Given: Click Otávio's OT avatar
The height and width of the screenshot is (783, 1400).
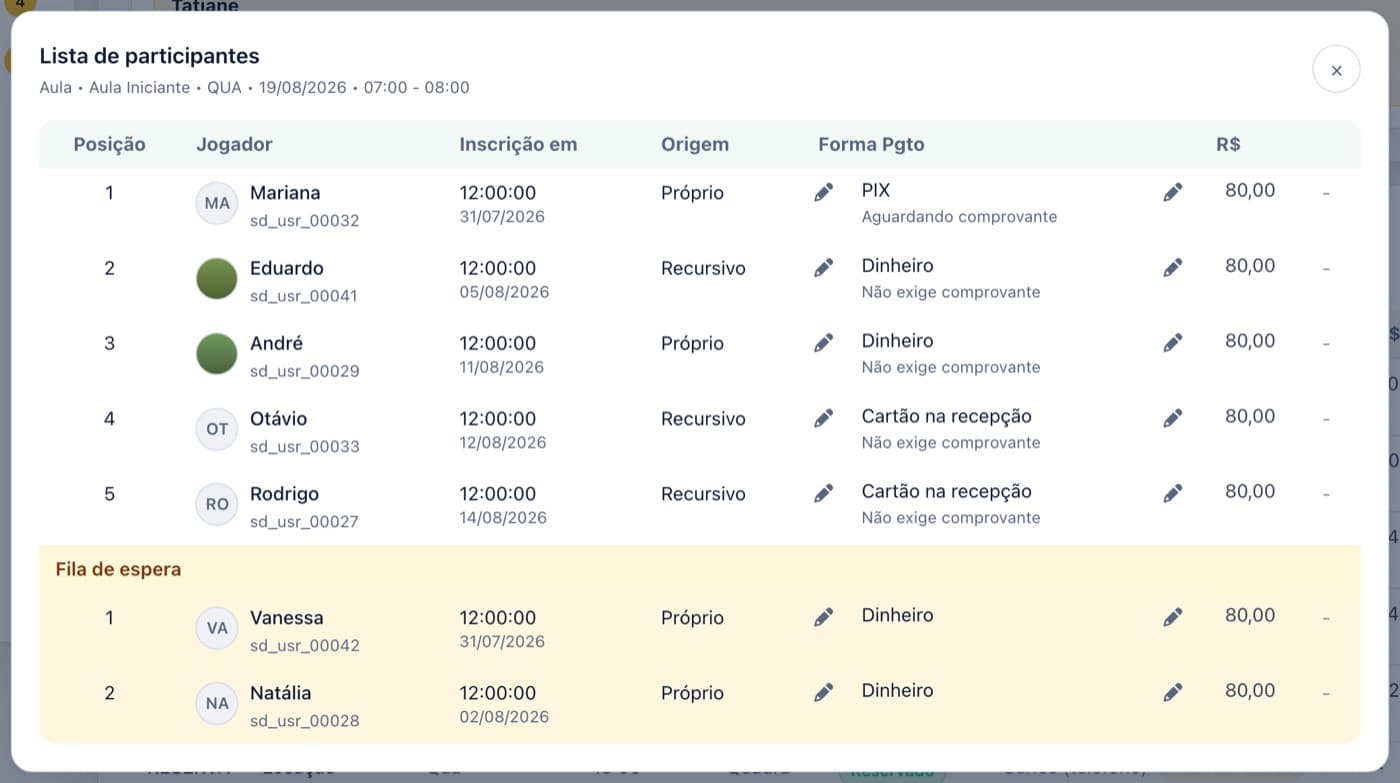Looking at the screenshot, I should [x=217, y=429].
